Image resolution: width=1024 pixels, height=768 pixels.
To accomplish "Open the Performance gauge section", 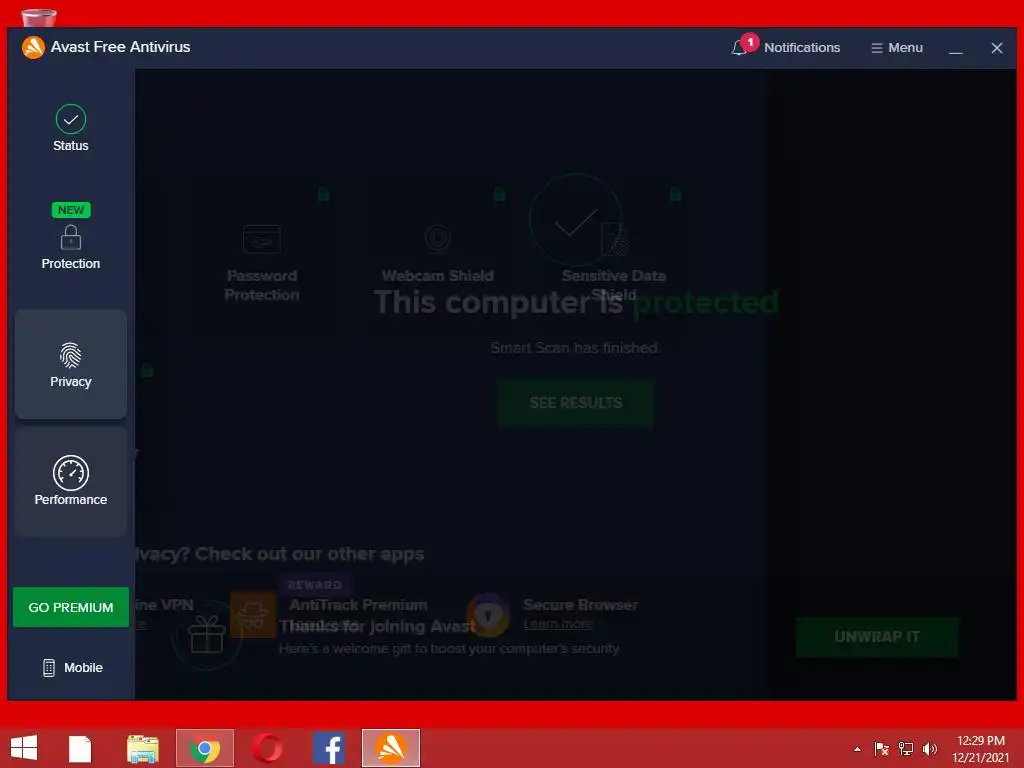I will [71, 482].
